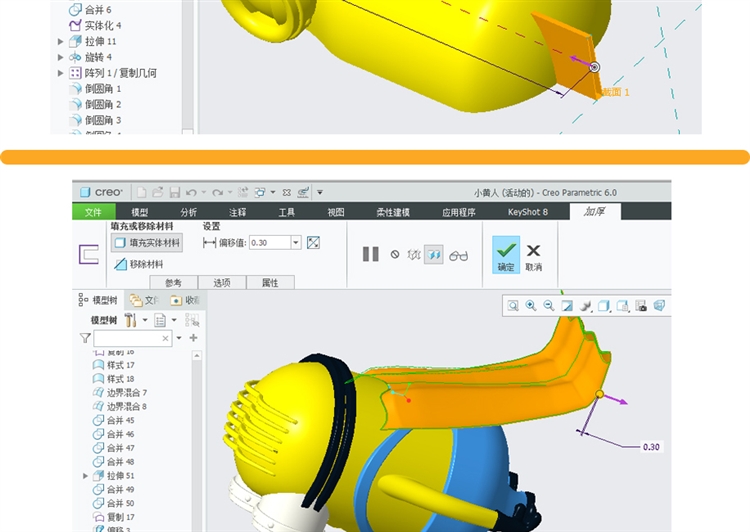
Task: Switch to the KeyShot 8 ribbon tab
Action: pos(528,212)
